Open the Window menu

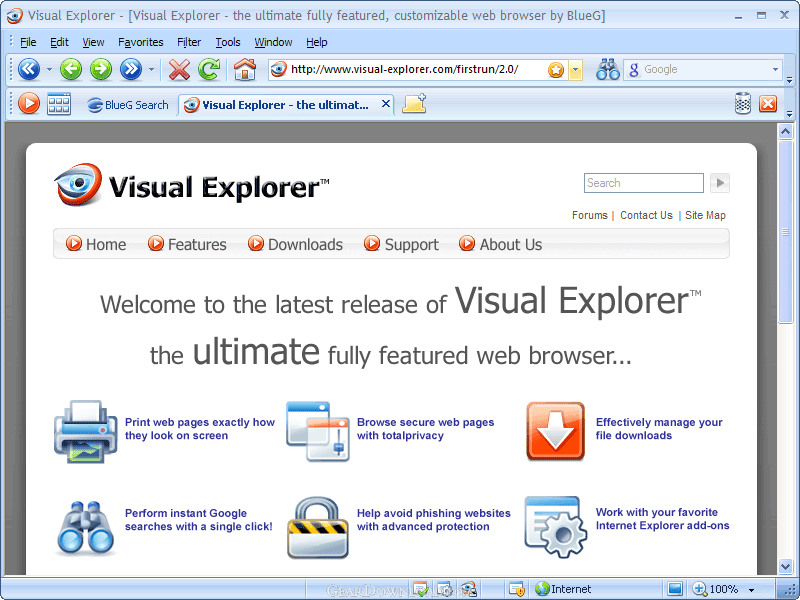coord(273,42)
